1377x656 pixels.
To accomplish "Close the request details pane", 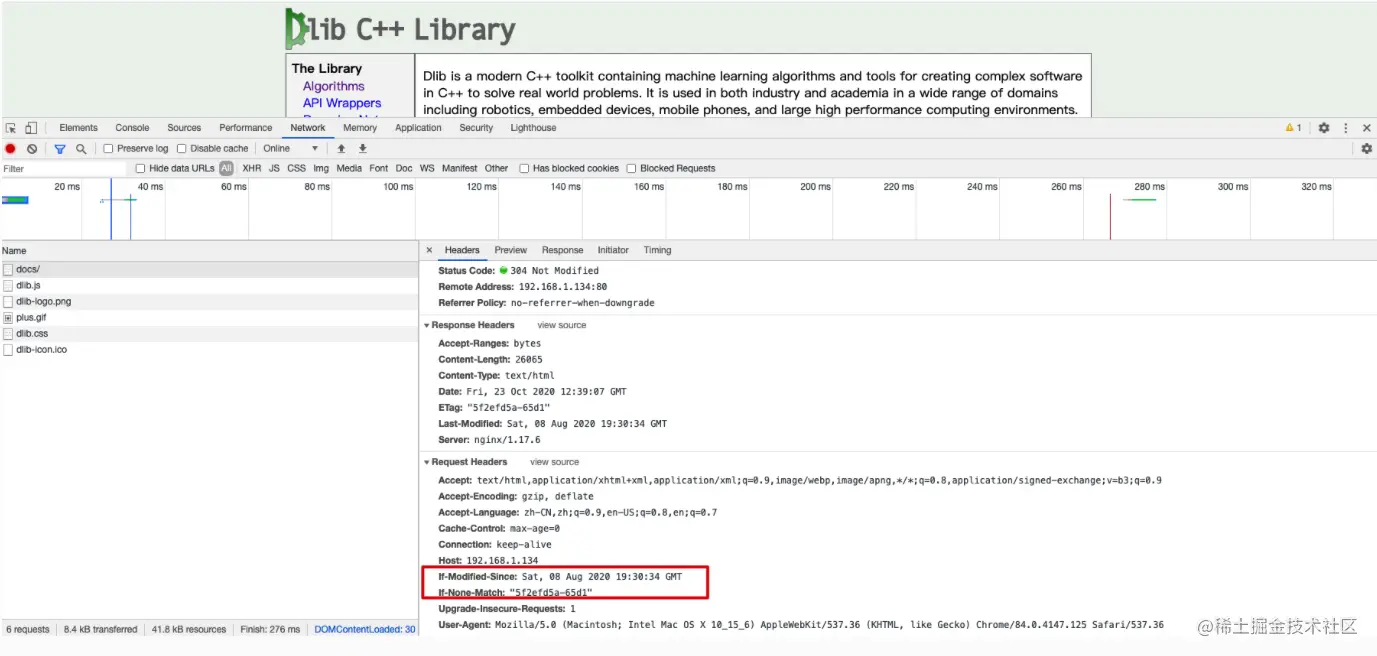I will coord(429,250).
